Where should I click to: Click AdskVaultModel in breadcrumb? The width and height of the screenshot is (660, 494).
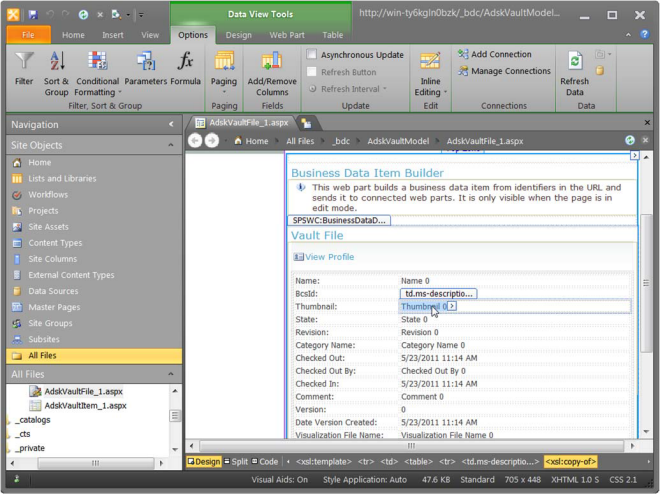pyautogui.click(x=398, y=141)
